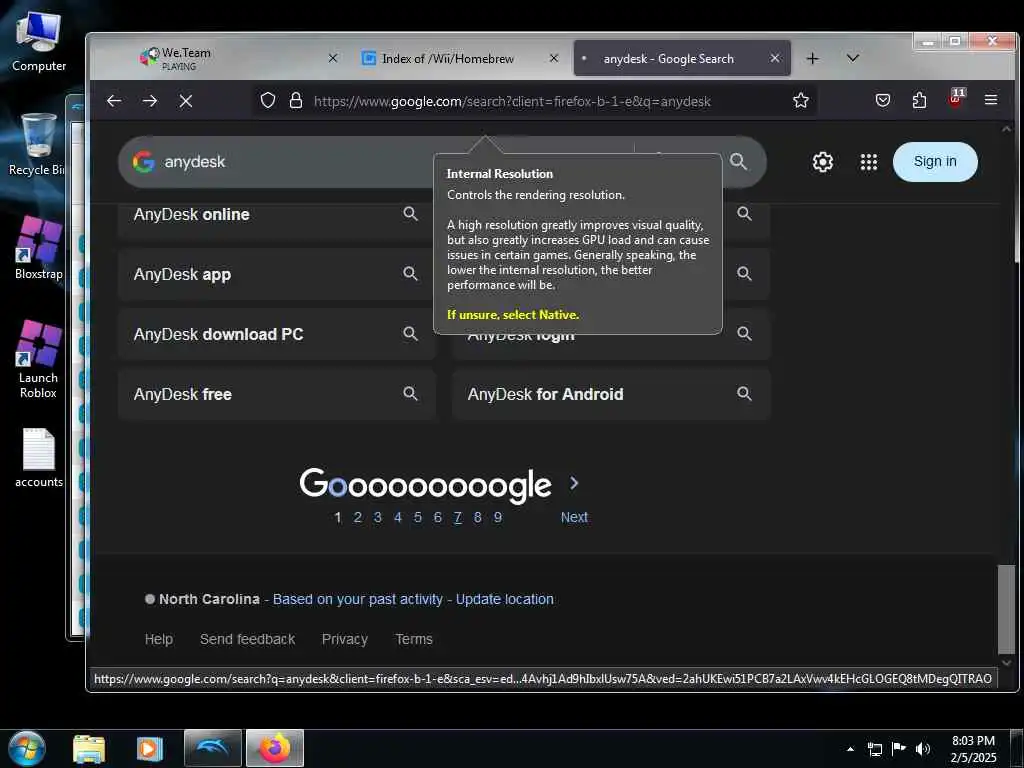1024x768 pixels.
Task: Open Google quick settings gear
Action: tap(823, 162)
